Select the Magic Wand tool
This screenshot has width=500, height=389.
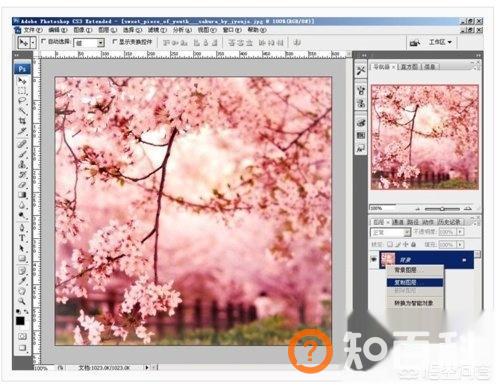click(22, 111)
